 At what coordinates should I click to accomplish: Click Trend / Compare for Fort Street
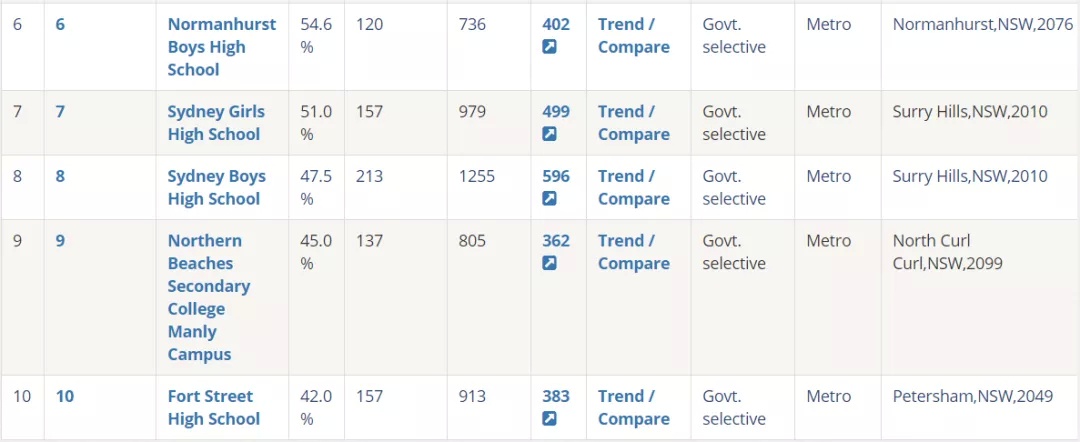pos(634,408)
